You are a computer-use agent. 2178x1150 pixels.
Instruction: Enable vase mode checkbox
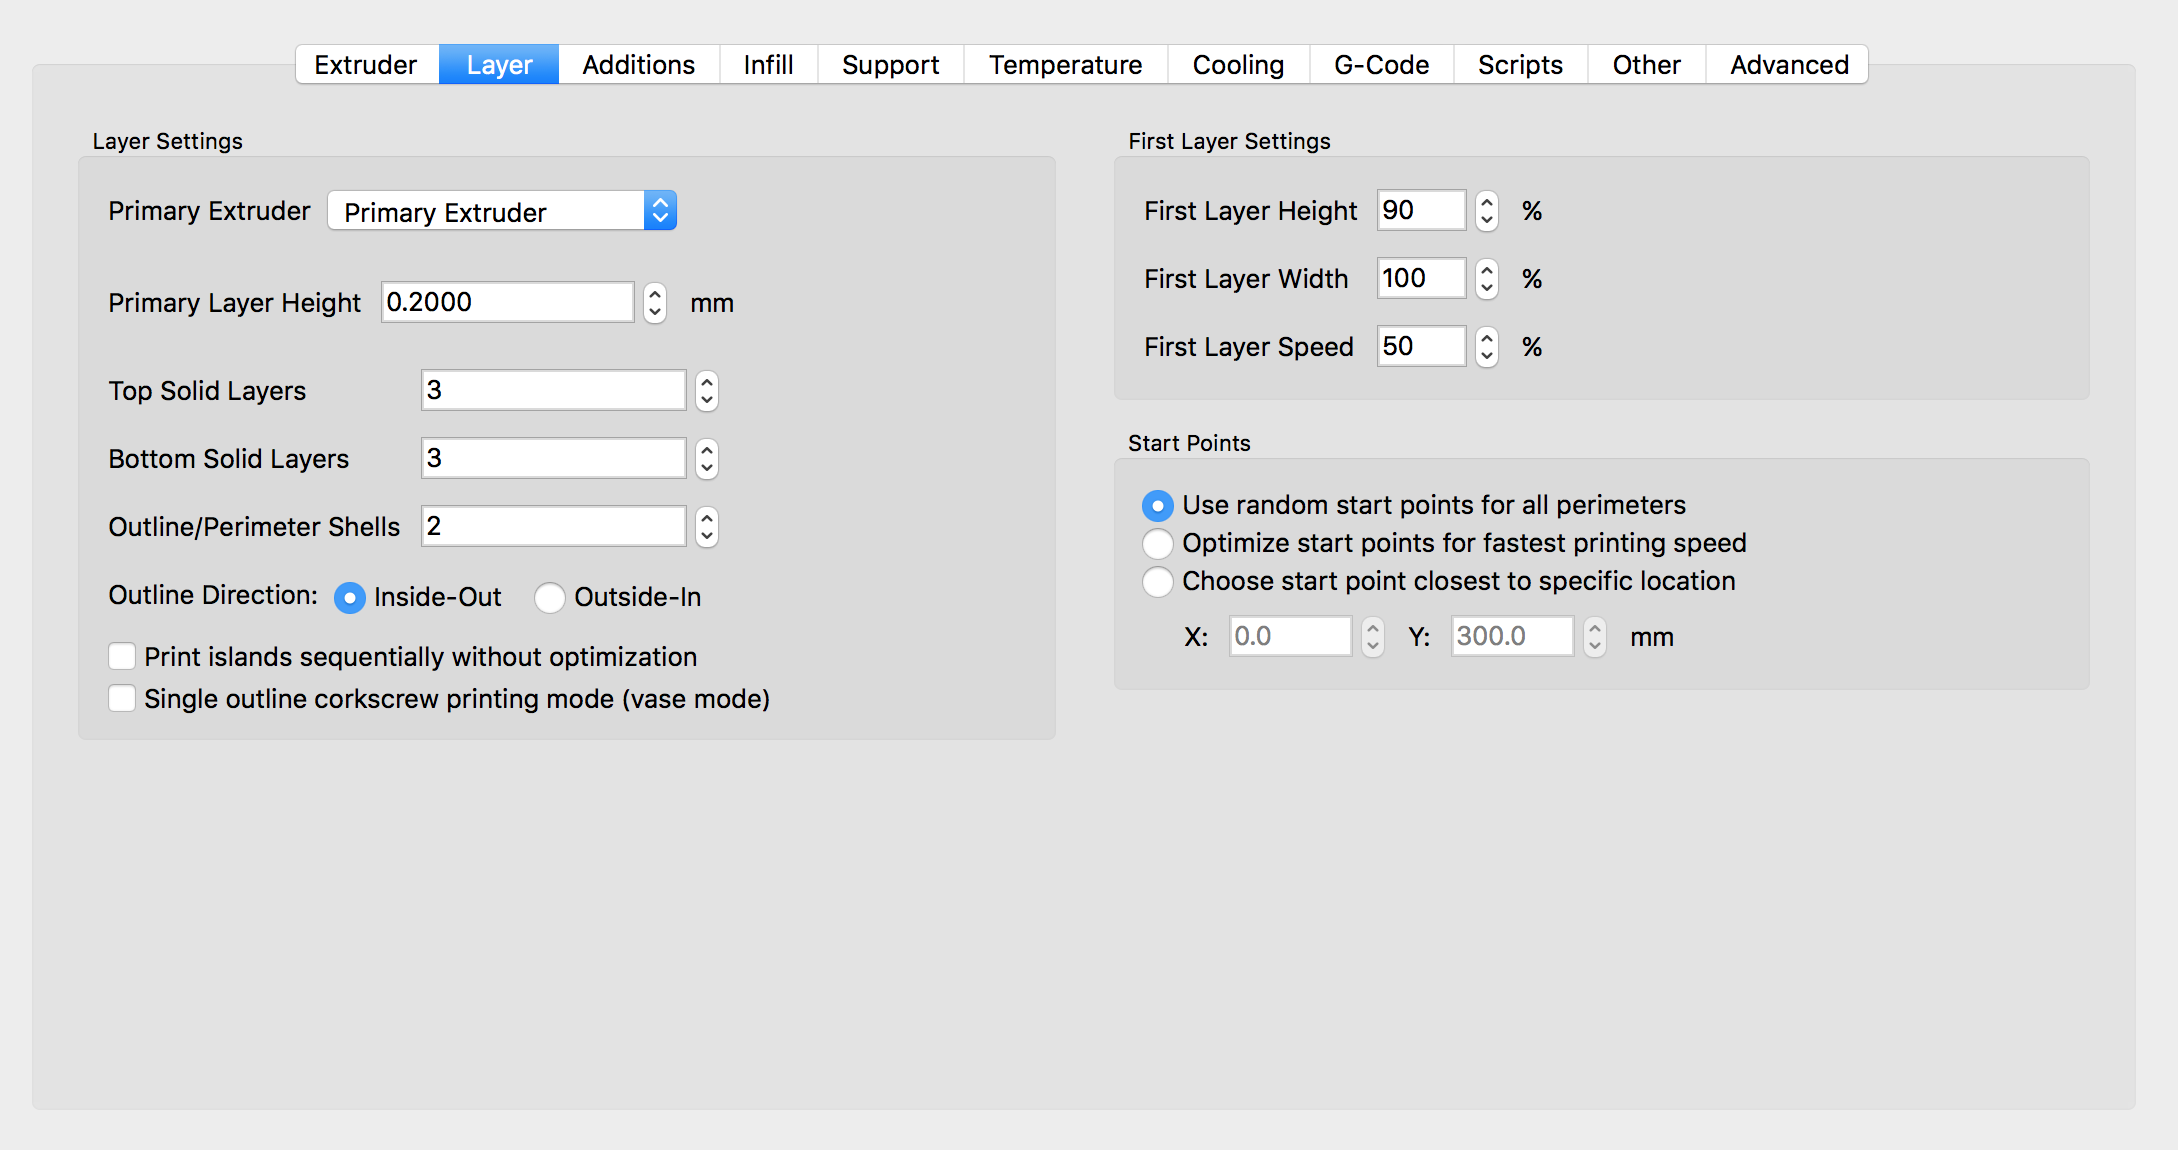click(x=122, y=699)
